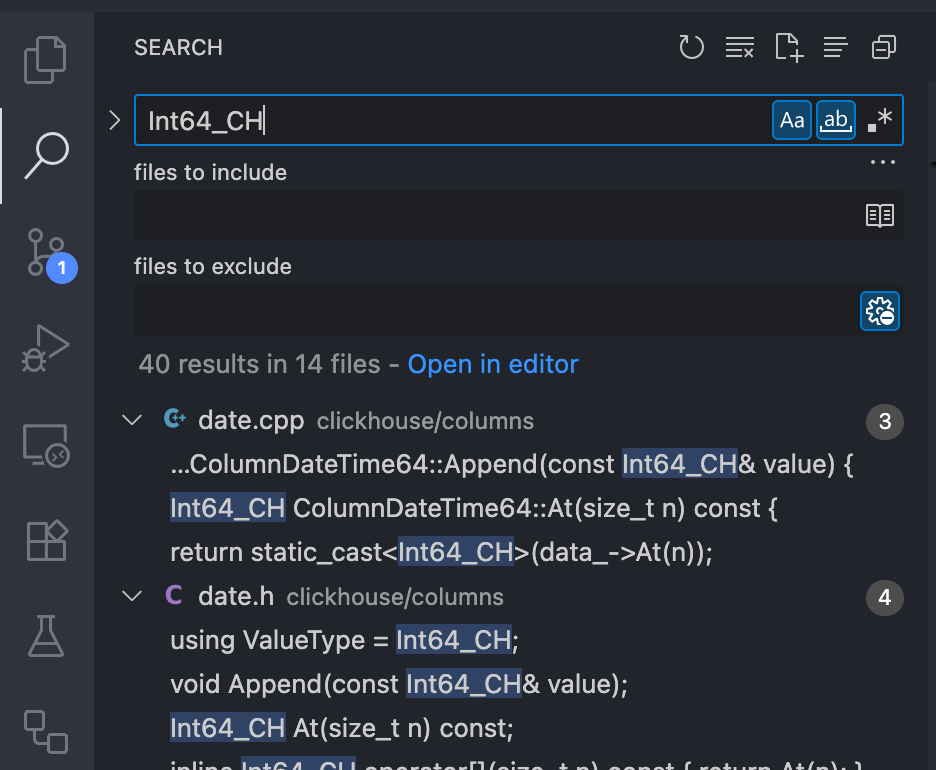Refresh the search results
Image resolution: width=936 pixels, height=770 pixels.
click(691, 47)
